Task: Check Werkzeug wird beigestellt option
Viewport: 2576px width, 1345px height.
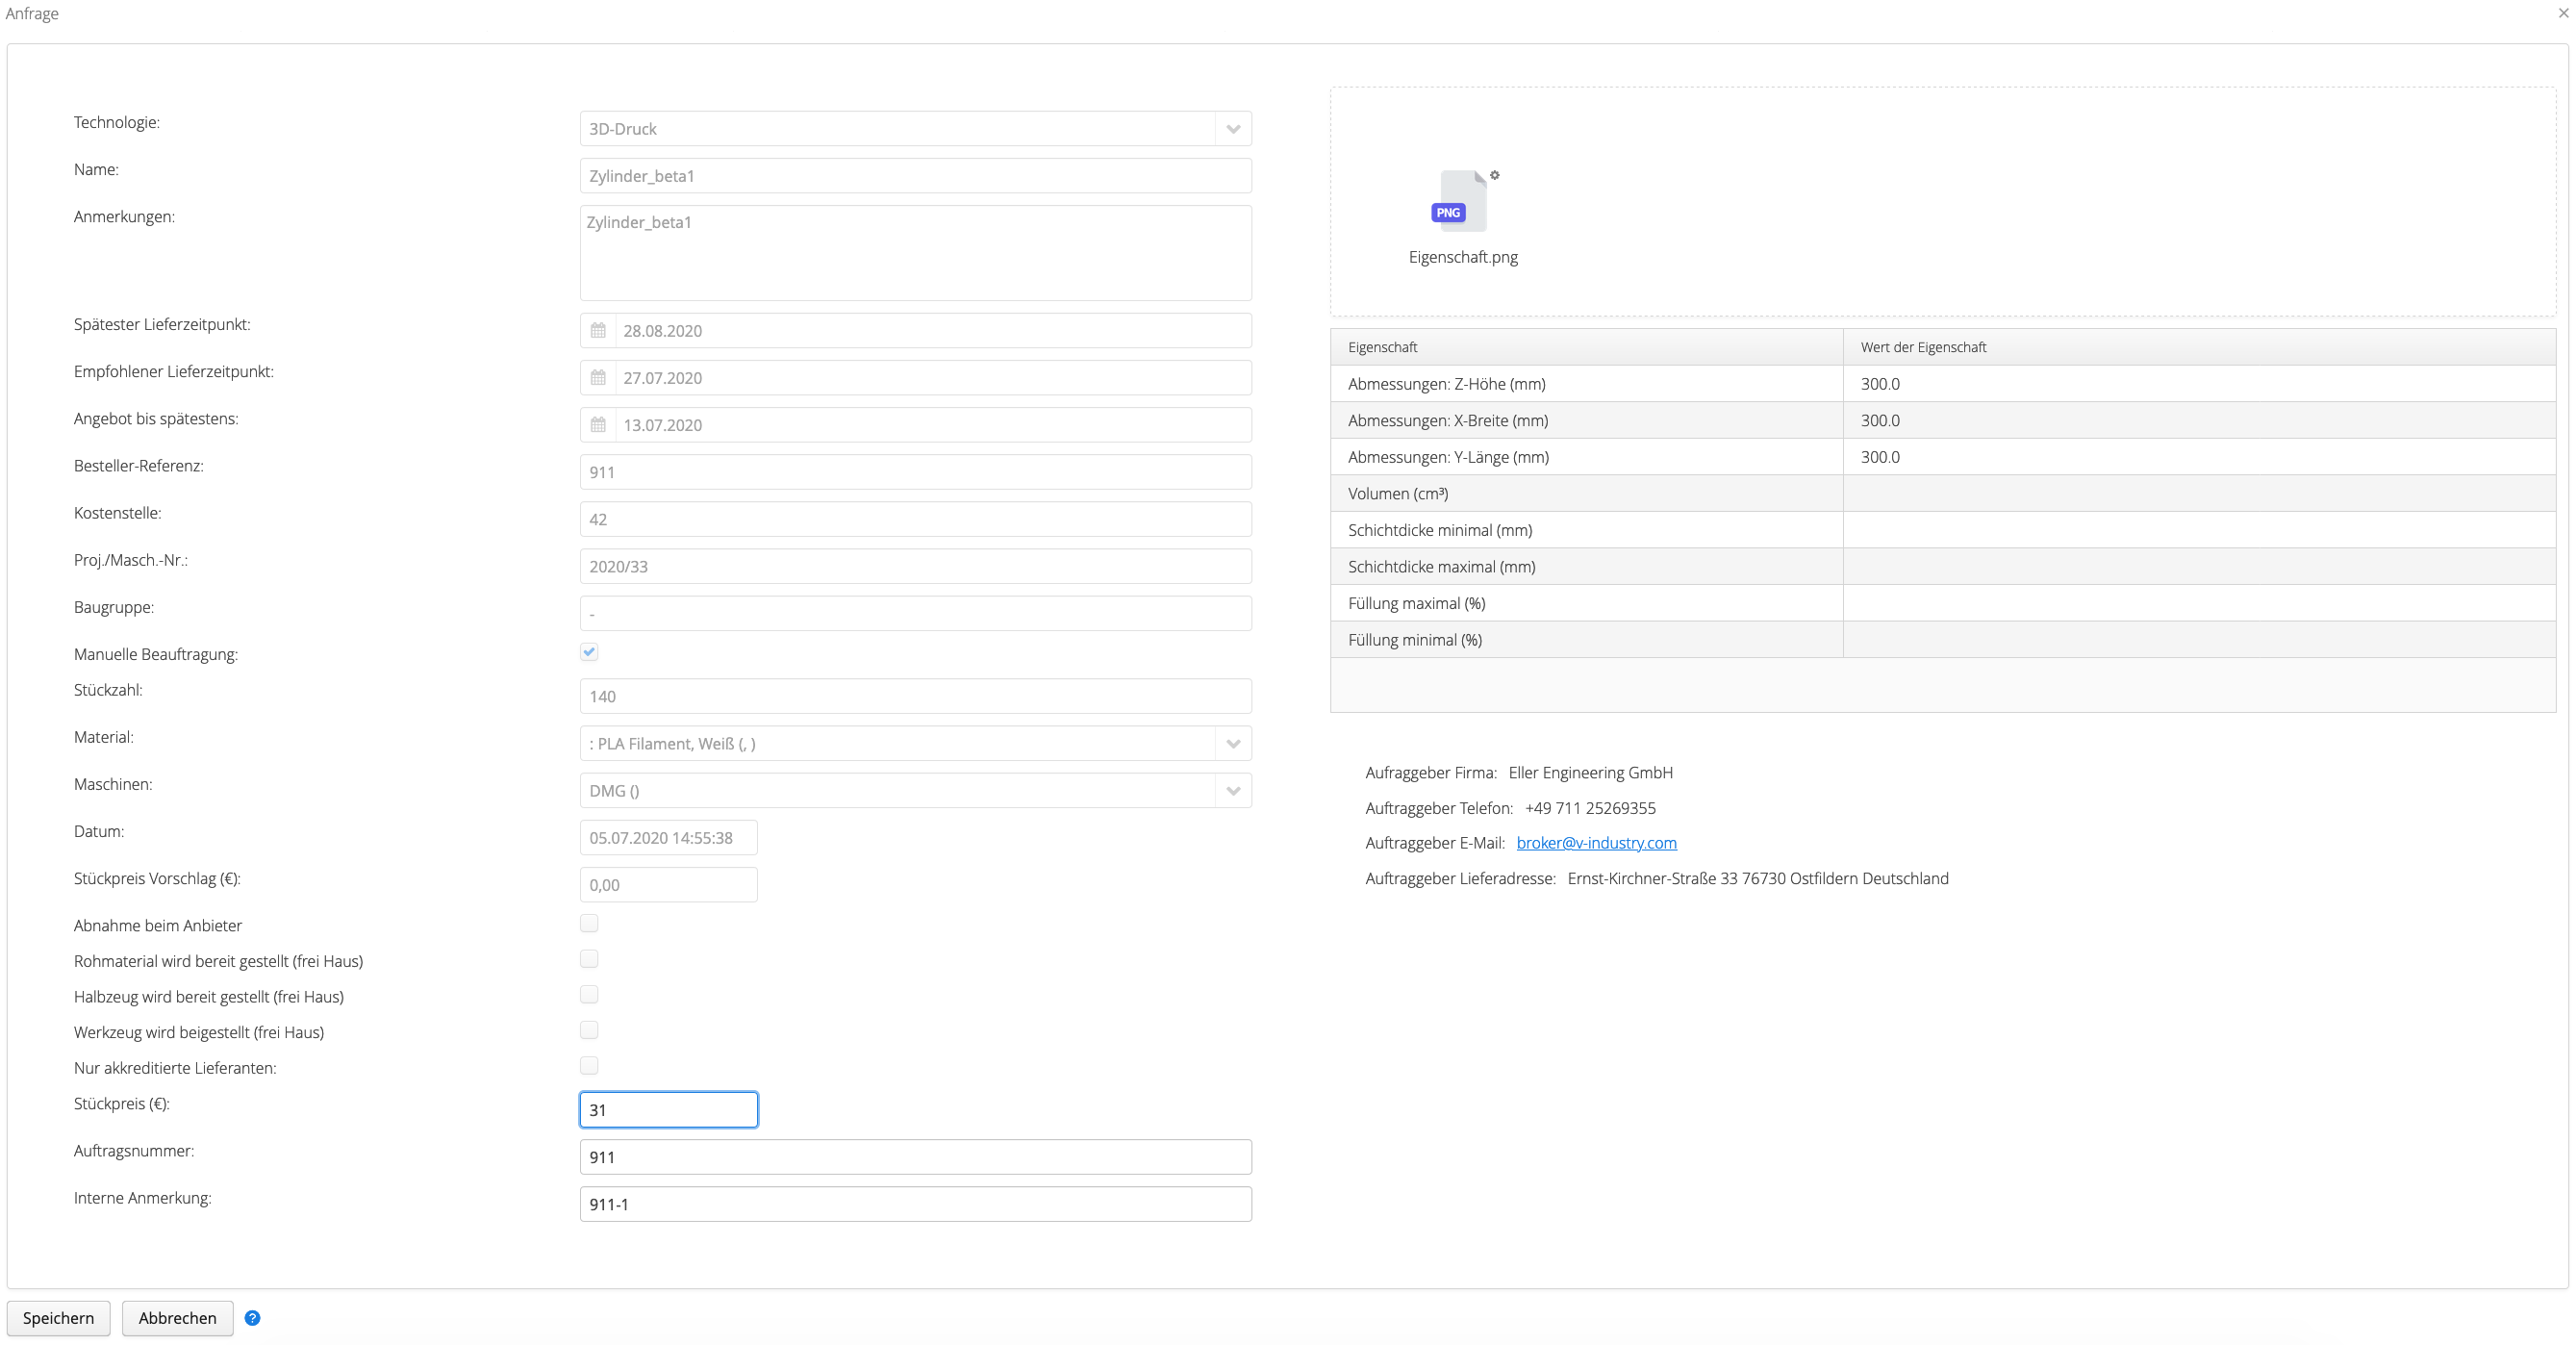Action: [589, 1030]
